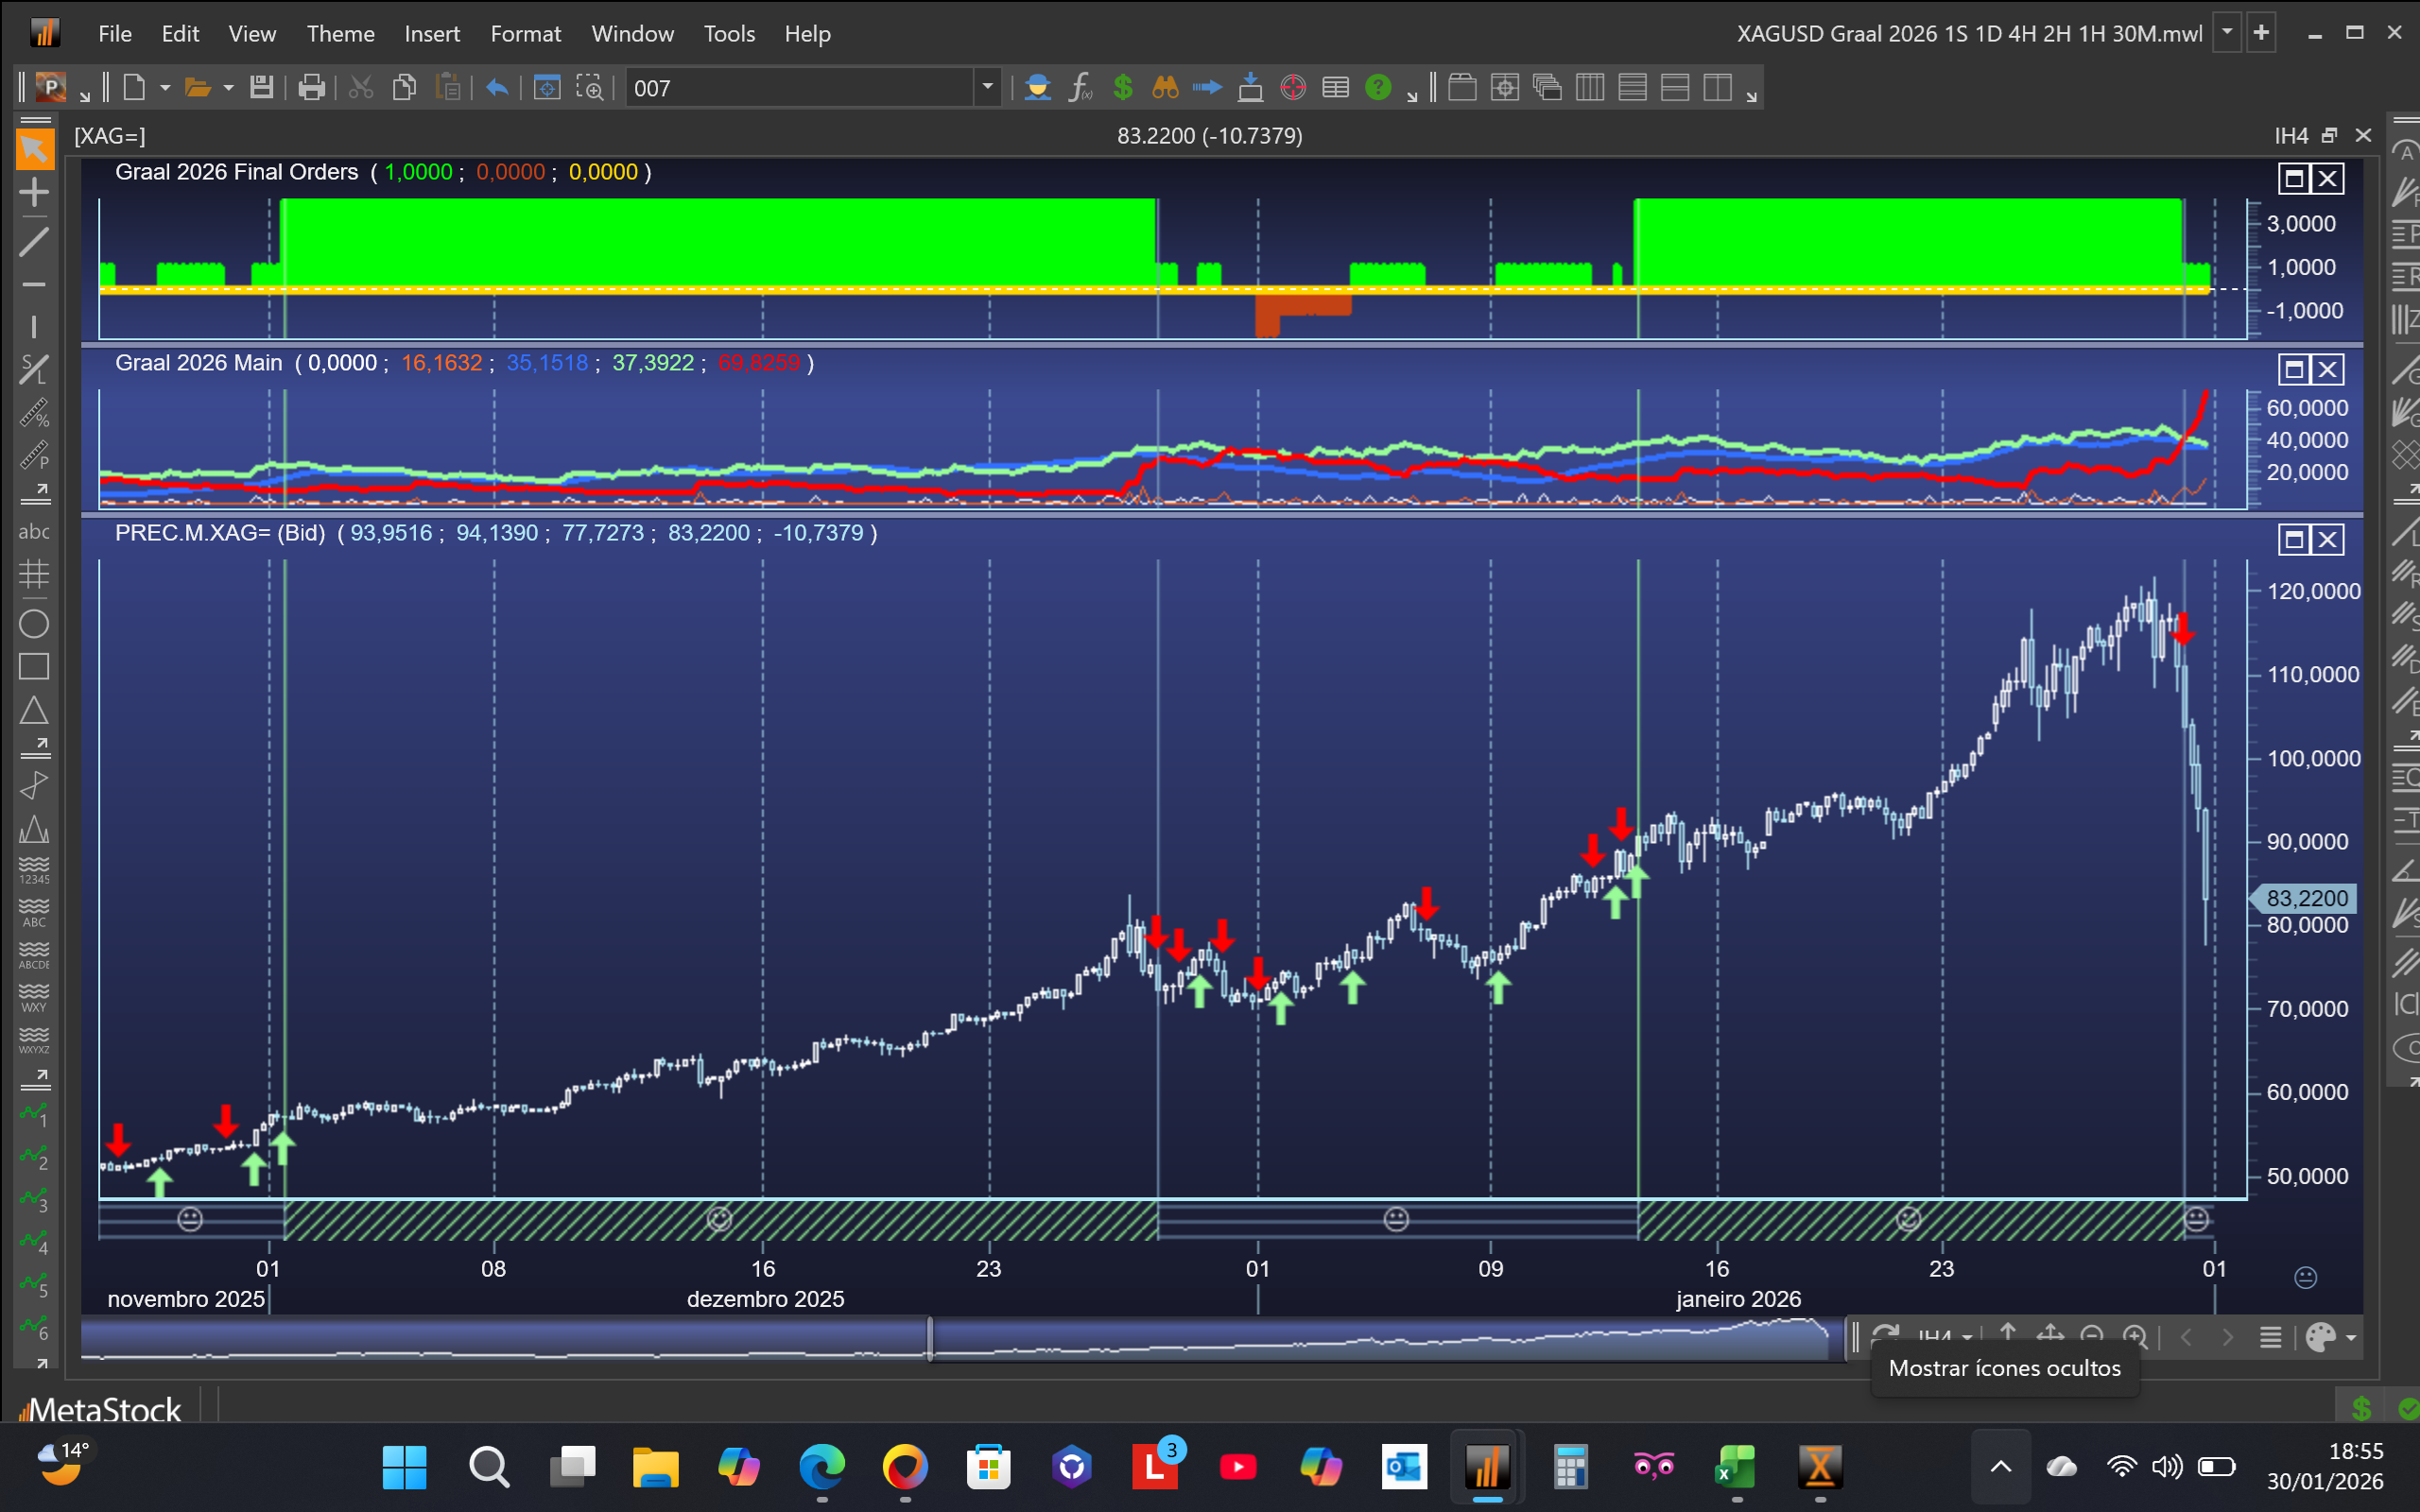This screenshot has width=2420, height=1512.
Task: Click the Print icon in toolbar
Action: (x=311, y=88)
